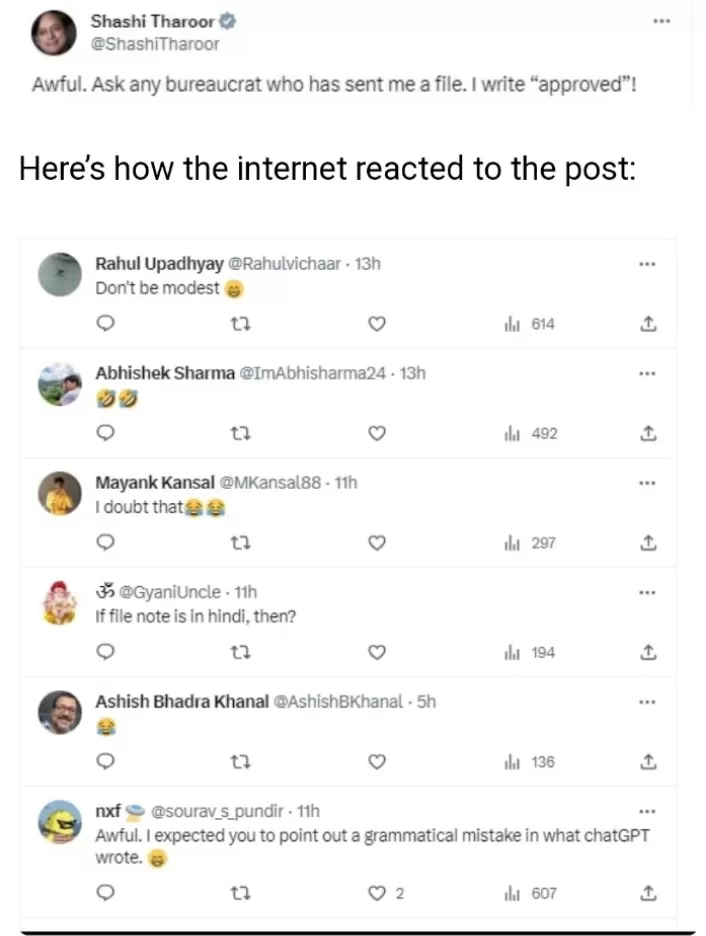This screenshot has width=706, height=936.
Task: Retweet Abhishek Sharma's emoji reply
Action: 238,434
